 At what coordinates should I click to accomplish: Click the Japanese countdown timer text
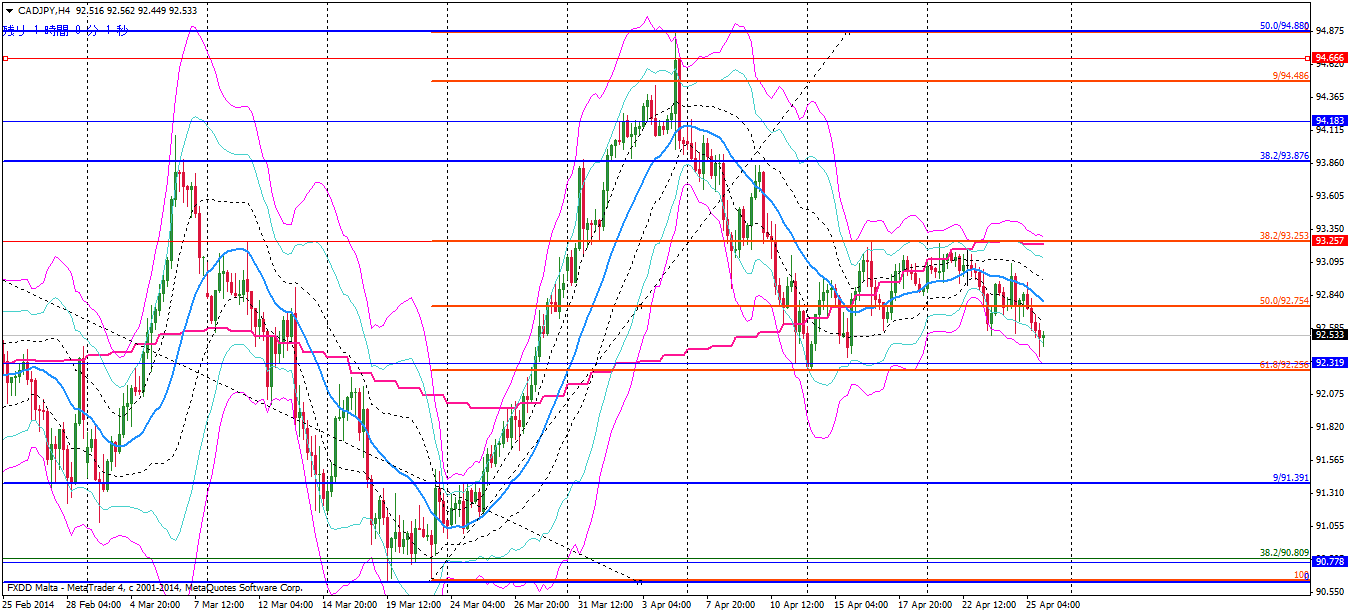coord(66,31)
